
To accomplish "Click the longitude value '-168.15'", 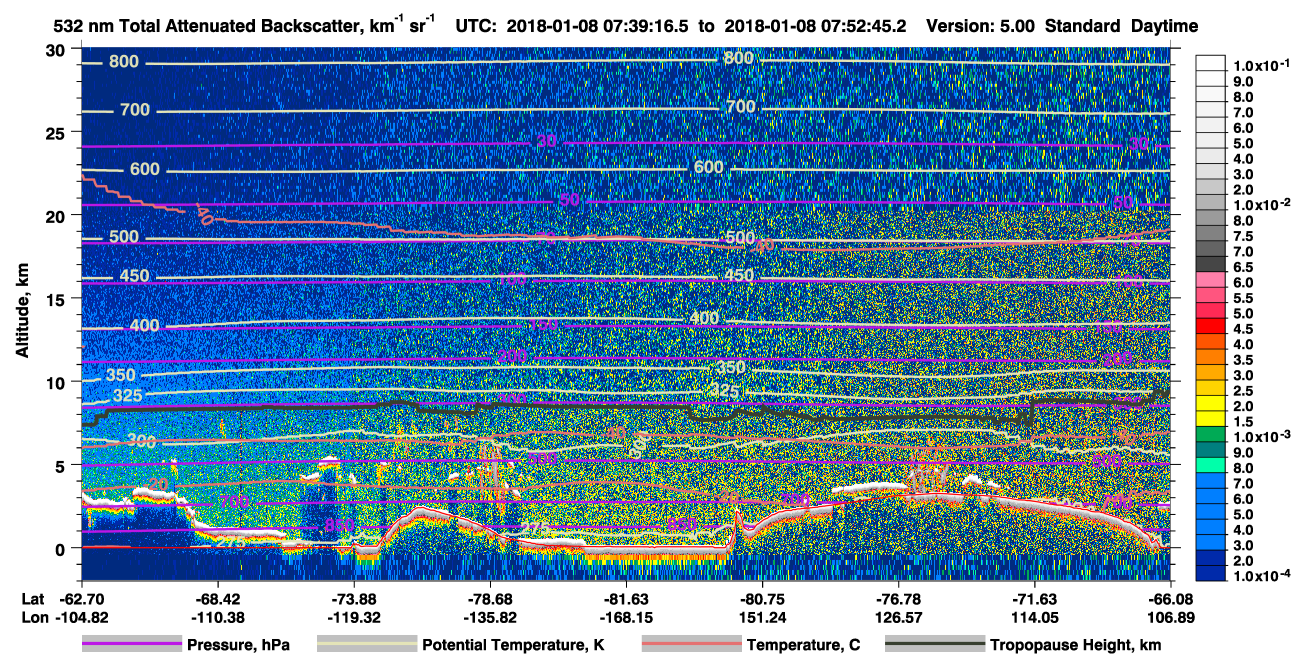I will 625,617.
